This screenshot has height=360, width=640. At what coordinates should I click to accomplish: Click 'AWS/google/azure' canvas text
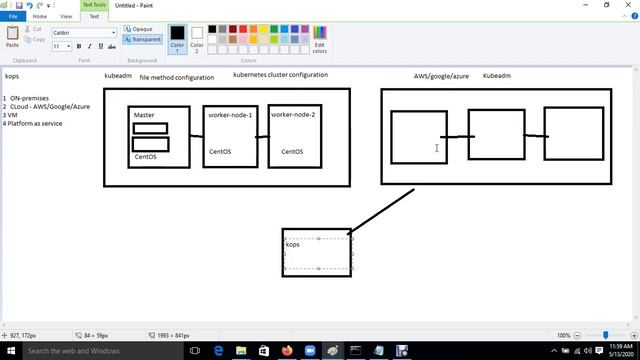[441, 76]
